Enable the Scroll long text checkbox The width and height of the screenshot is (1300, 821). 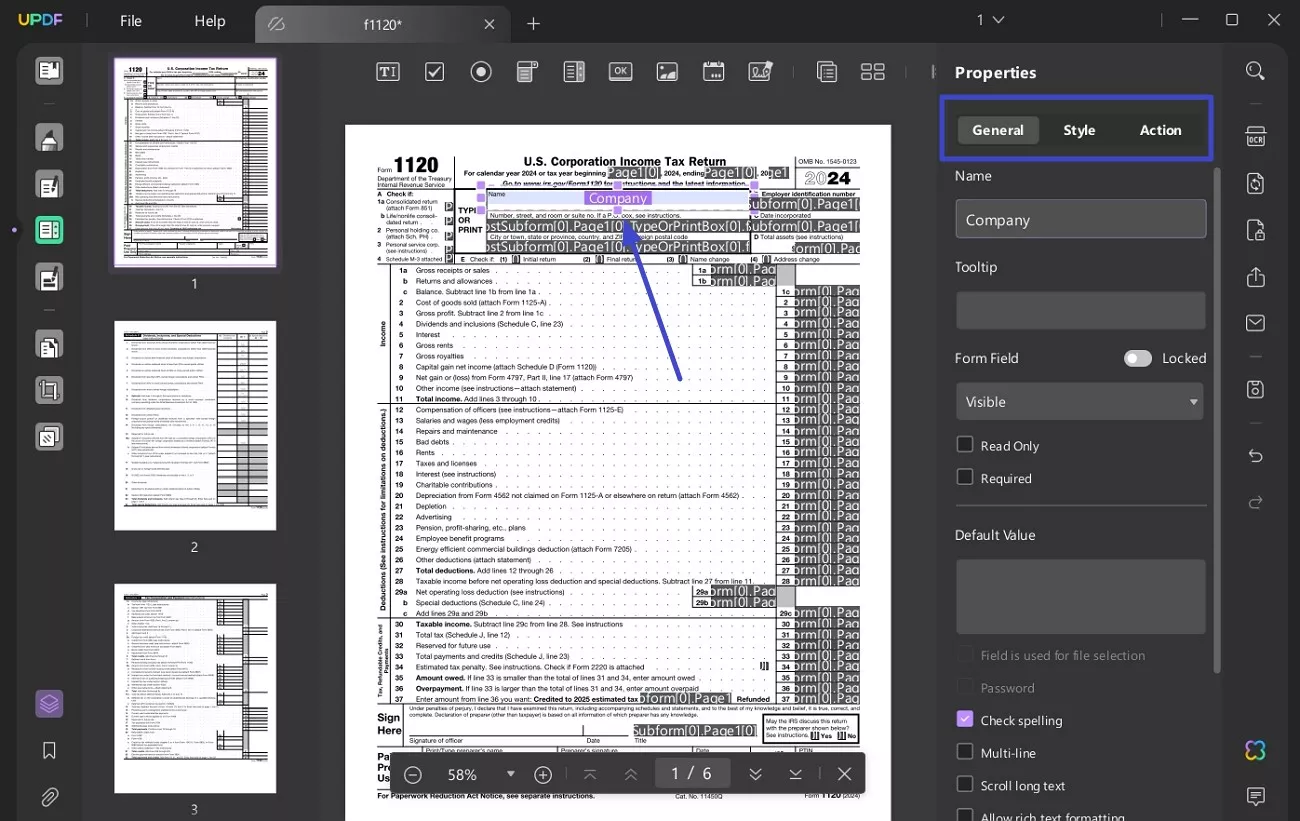[x=965, y=784]
